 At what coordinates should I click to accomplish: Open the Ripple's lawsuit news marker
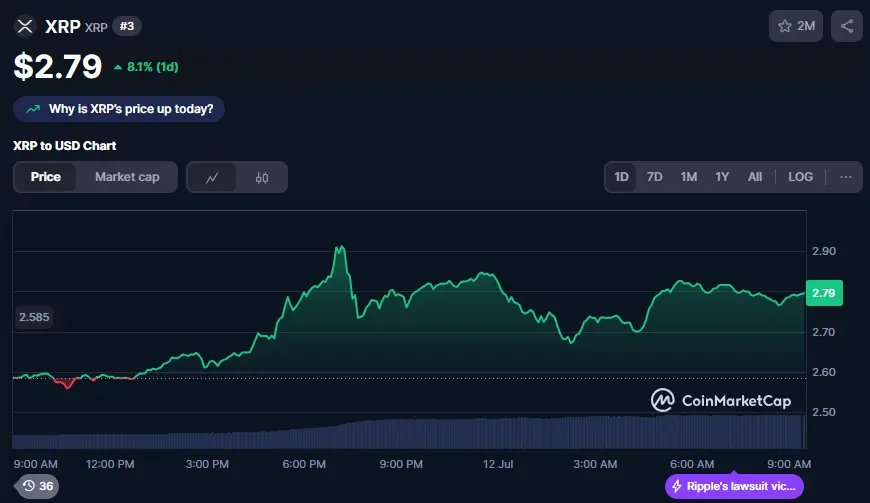[x=734, y=486]
